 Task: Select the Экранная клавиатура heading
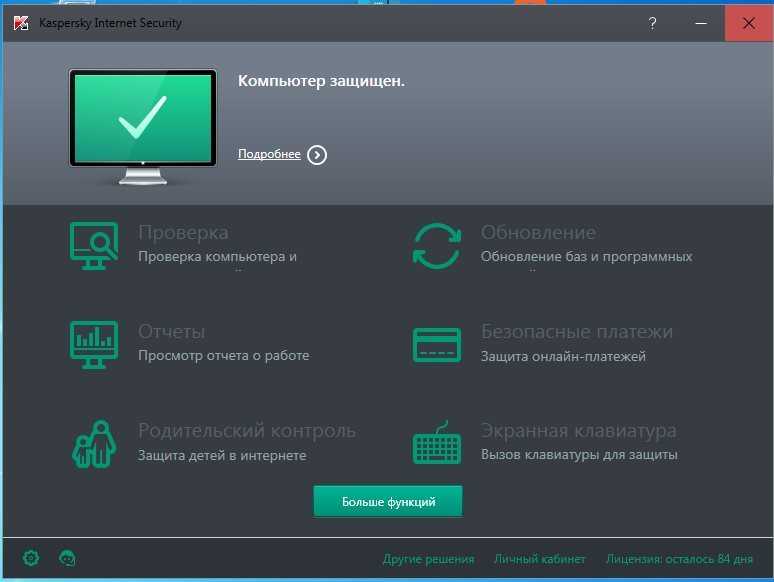coord(579,431)
